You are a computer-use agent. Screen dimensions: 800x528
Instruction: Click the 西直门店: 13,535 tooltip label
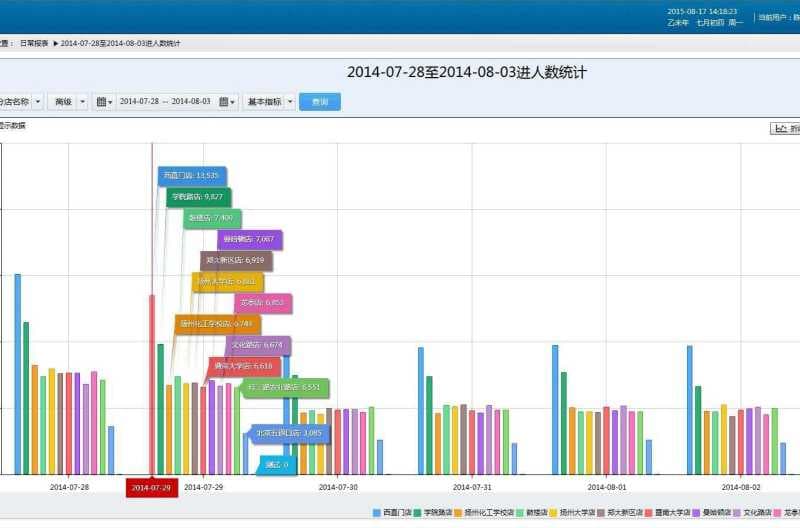[x=192, y=176]
